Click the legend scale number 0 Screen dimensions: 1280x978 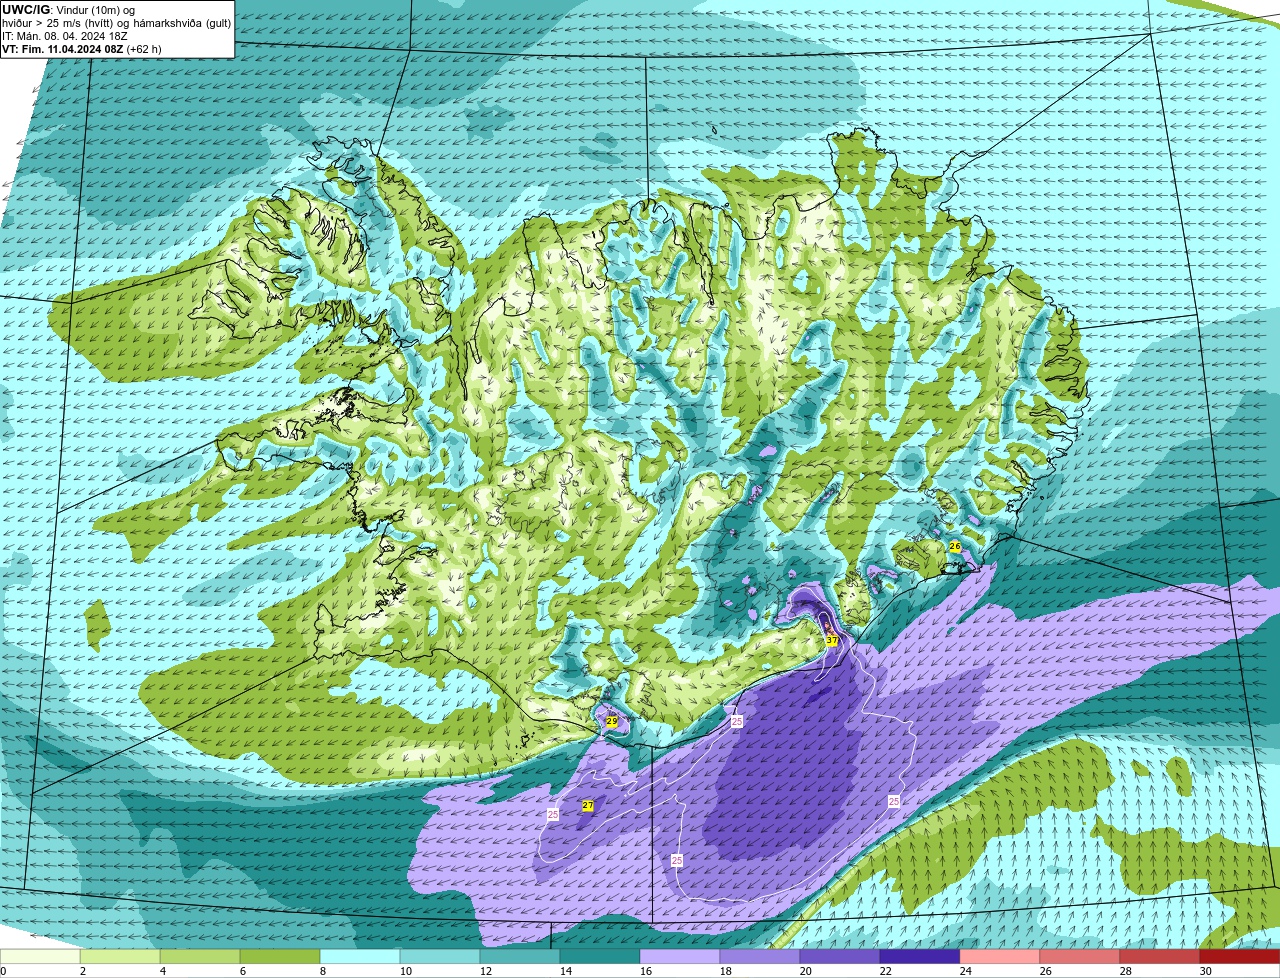(4, 971)
